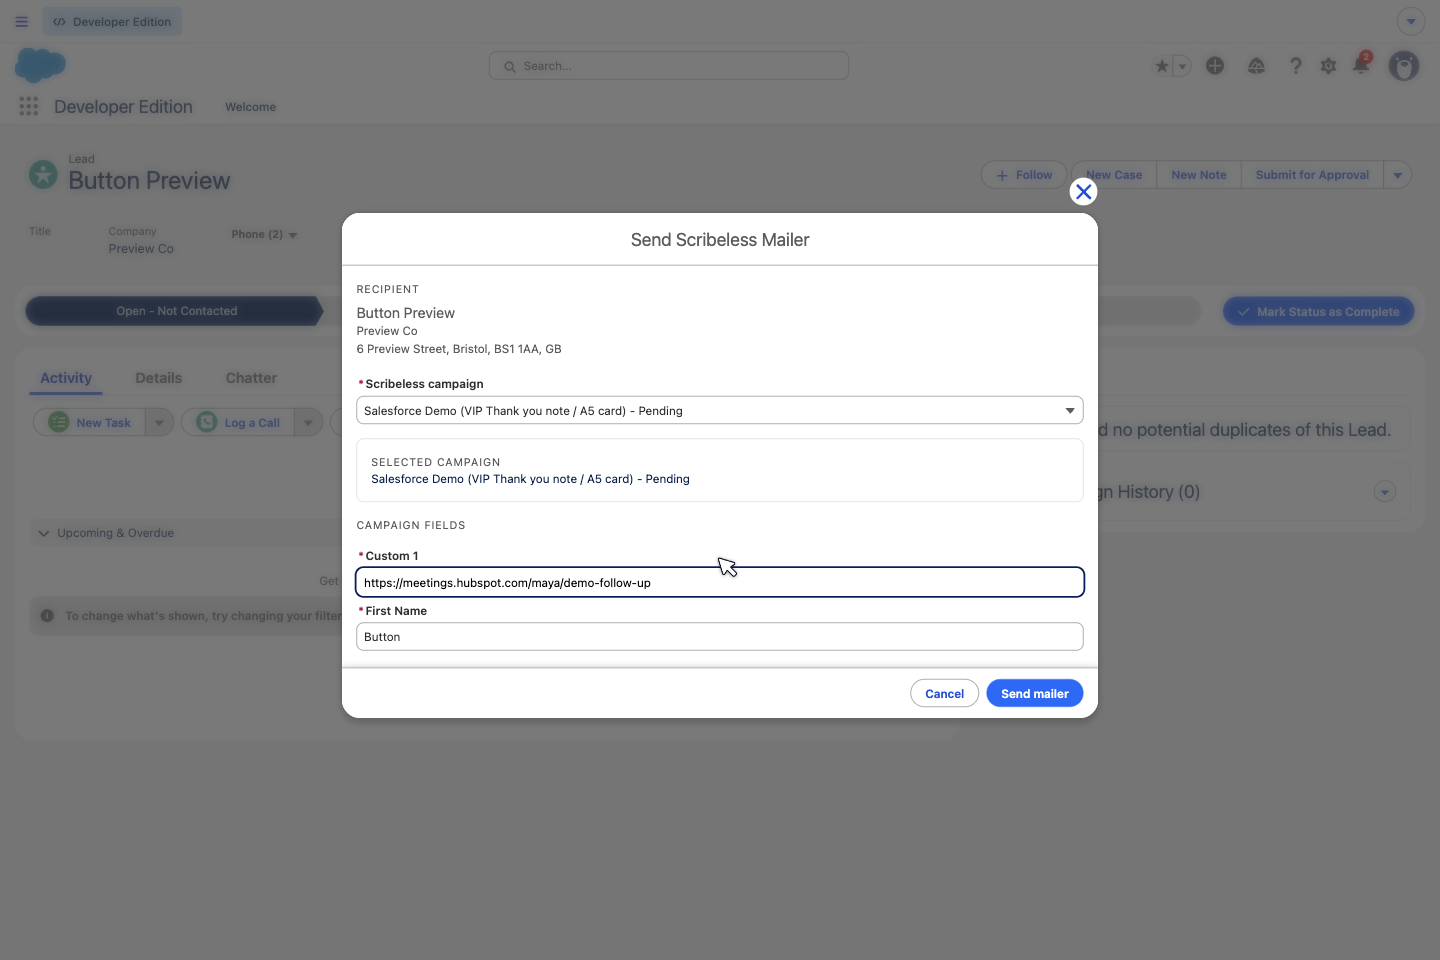The width and height of the screenshot is (1440, 960).
Task: Switch to the Activity tab
Action: [66, 378]
